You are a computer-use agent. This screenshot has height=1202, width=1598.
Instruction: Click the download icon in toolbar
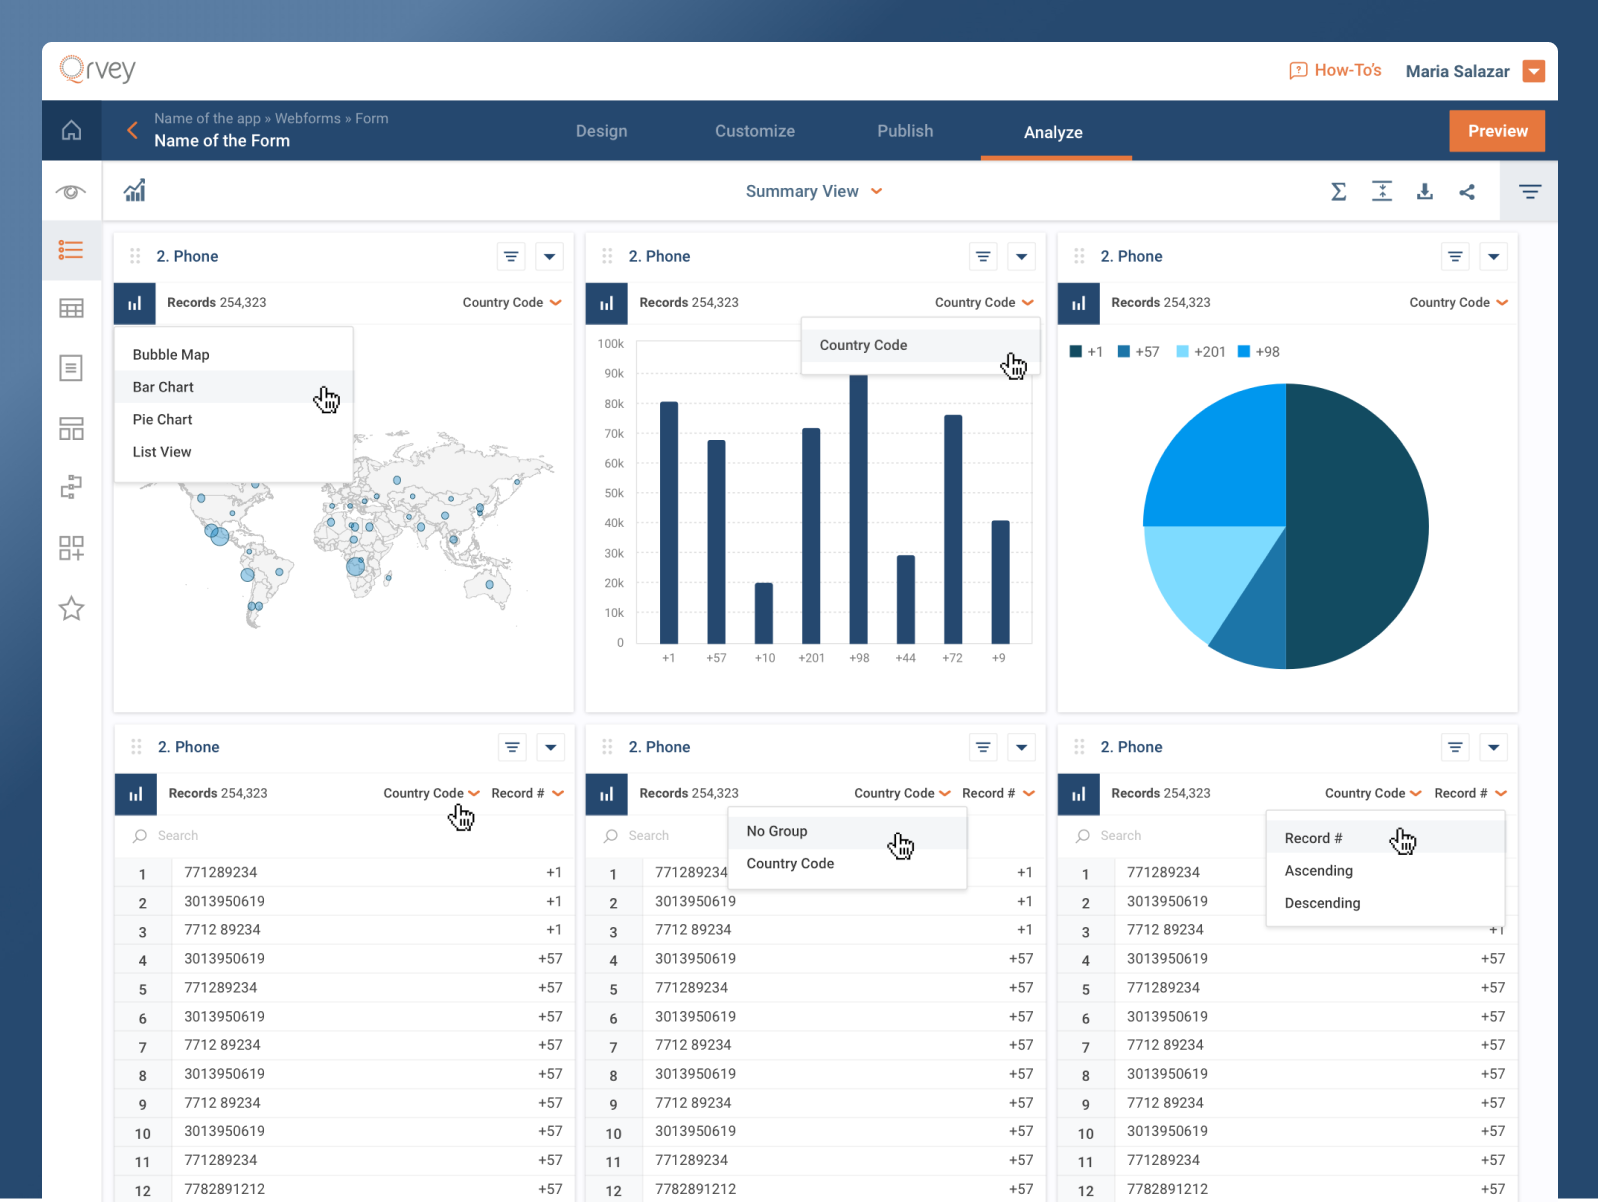(x=1425, y=191)
